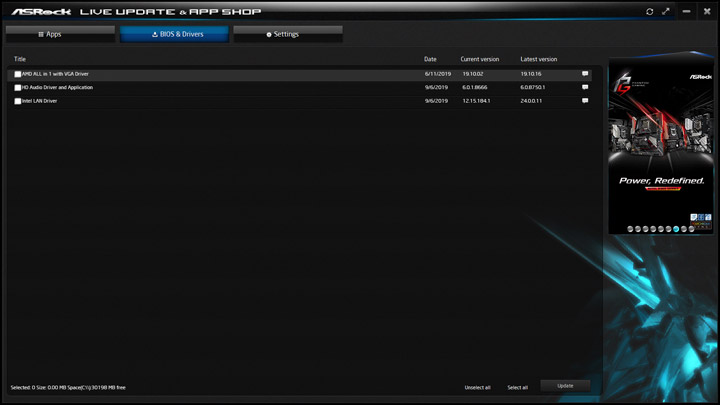Select the BIOS & Drivers tab
The image size is (720, 405).
174,34
